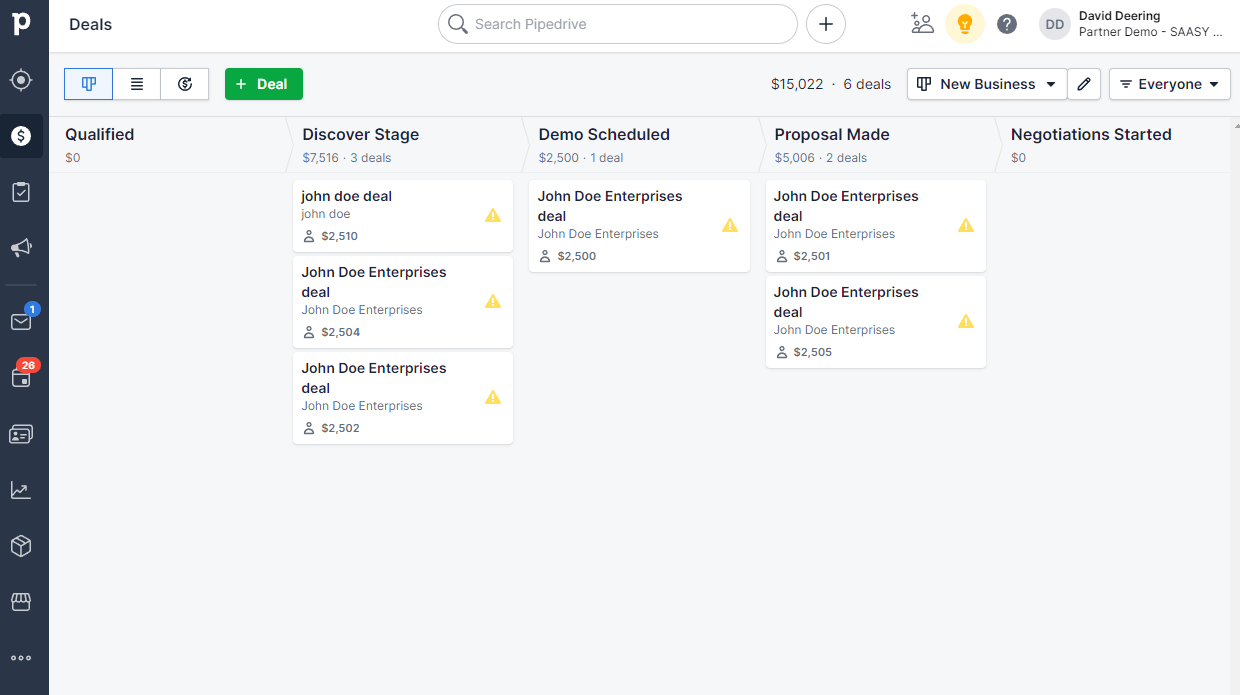Viewport: 1240px width, 695px height.
Task: Open the $2,500 Demo Scheduled deal
Action: pyautogui.click(x=639, y=226)
